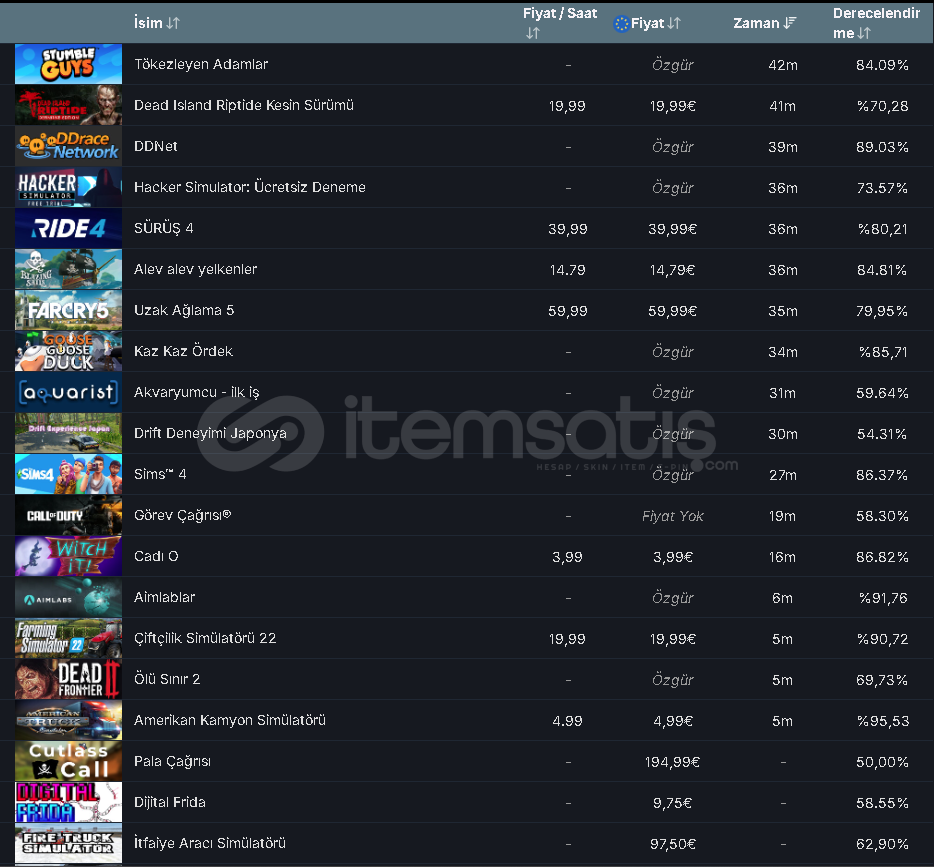
Task: Click the 14,79€ price of Alev alev yelkenler
Action: 673,270
